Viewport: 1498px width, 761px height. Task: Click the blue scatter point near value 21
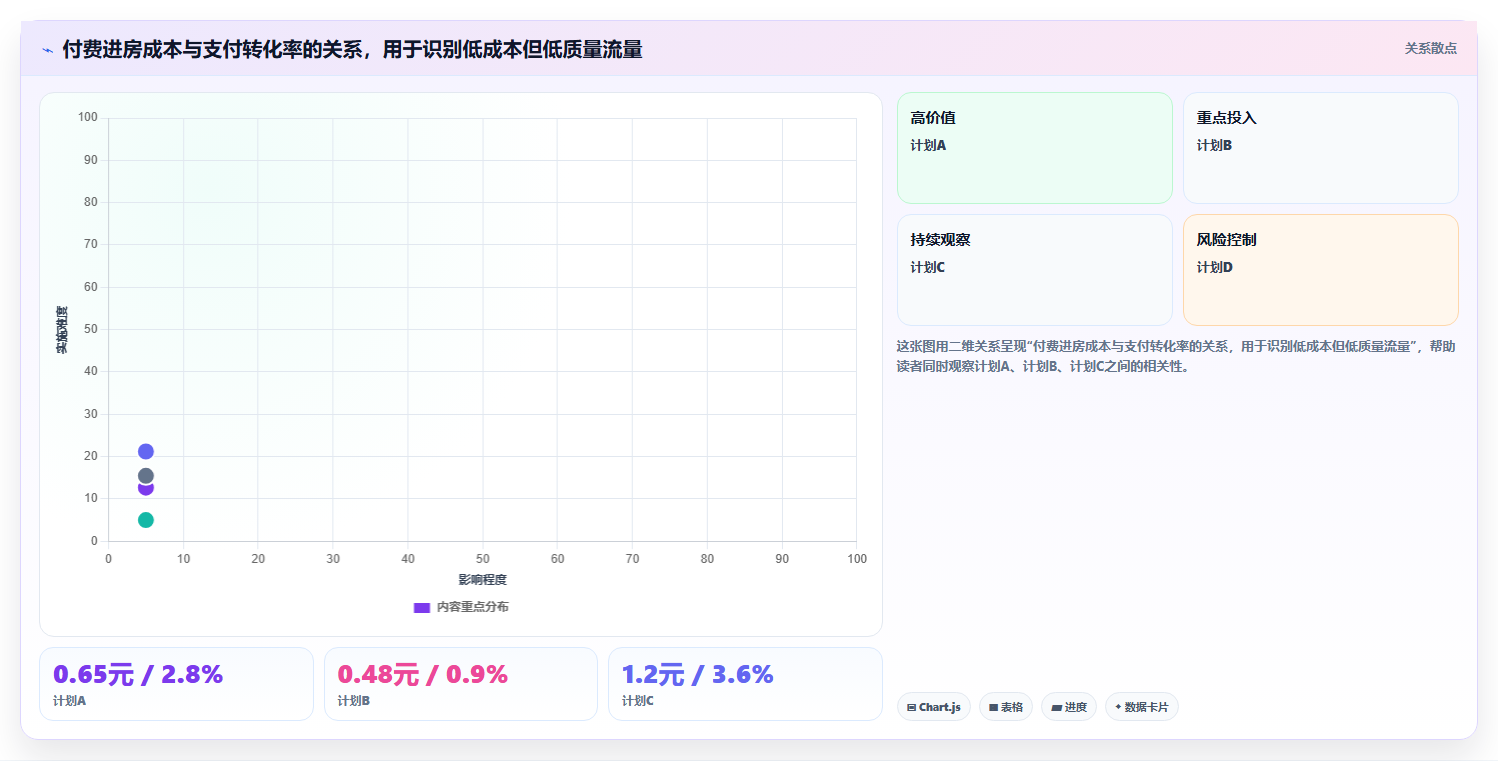pyautogui.click(x=146, y=452)
